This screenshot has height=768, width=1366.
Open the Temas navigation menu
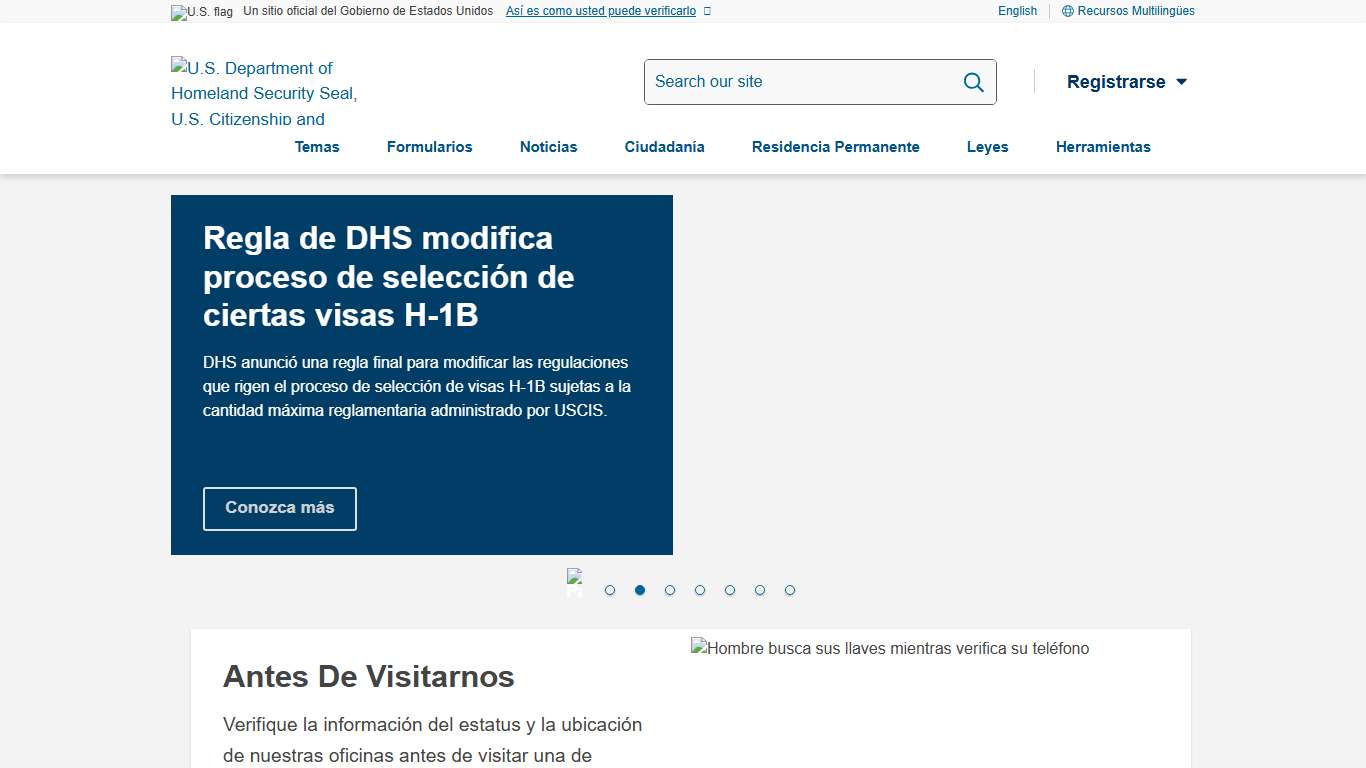tap(317, 147)
